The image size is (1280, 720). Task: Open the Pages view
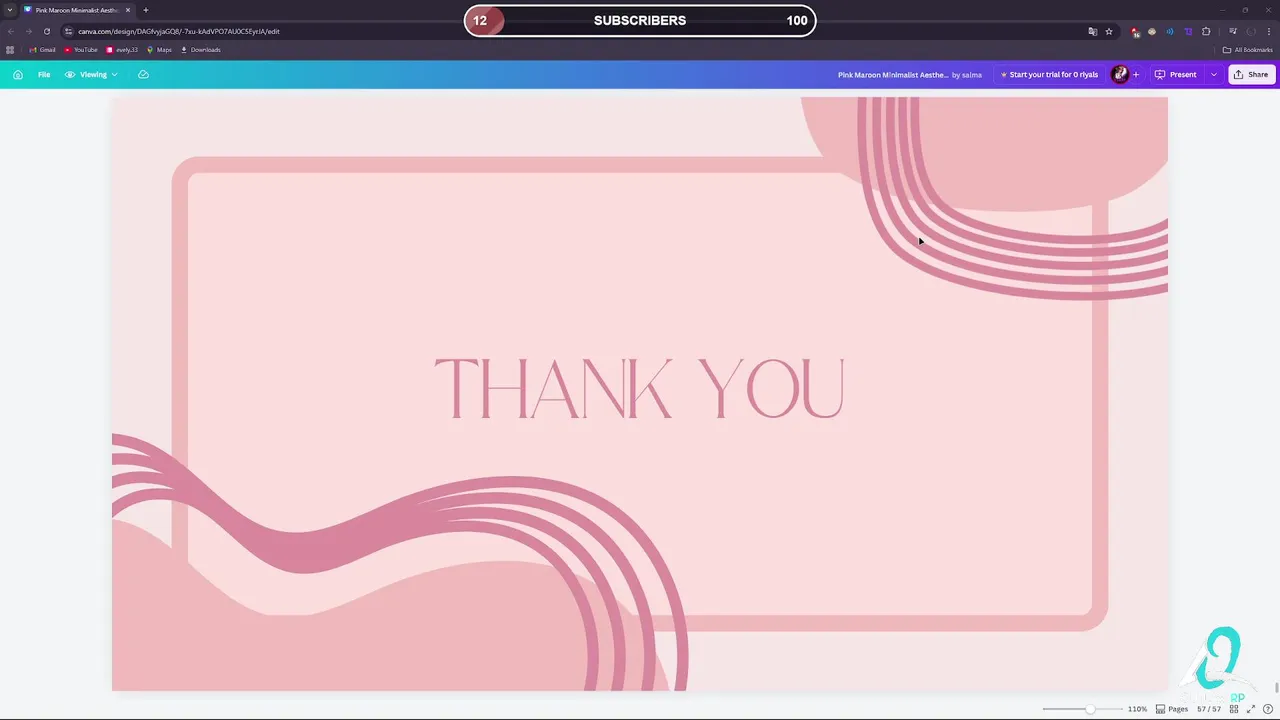[1172, 709]
